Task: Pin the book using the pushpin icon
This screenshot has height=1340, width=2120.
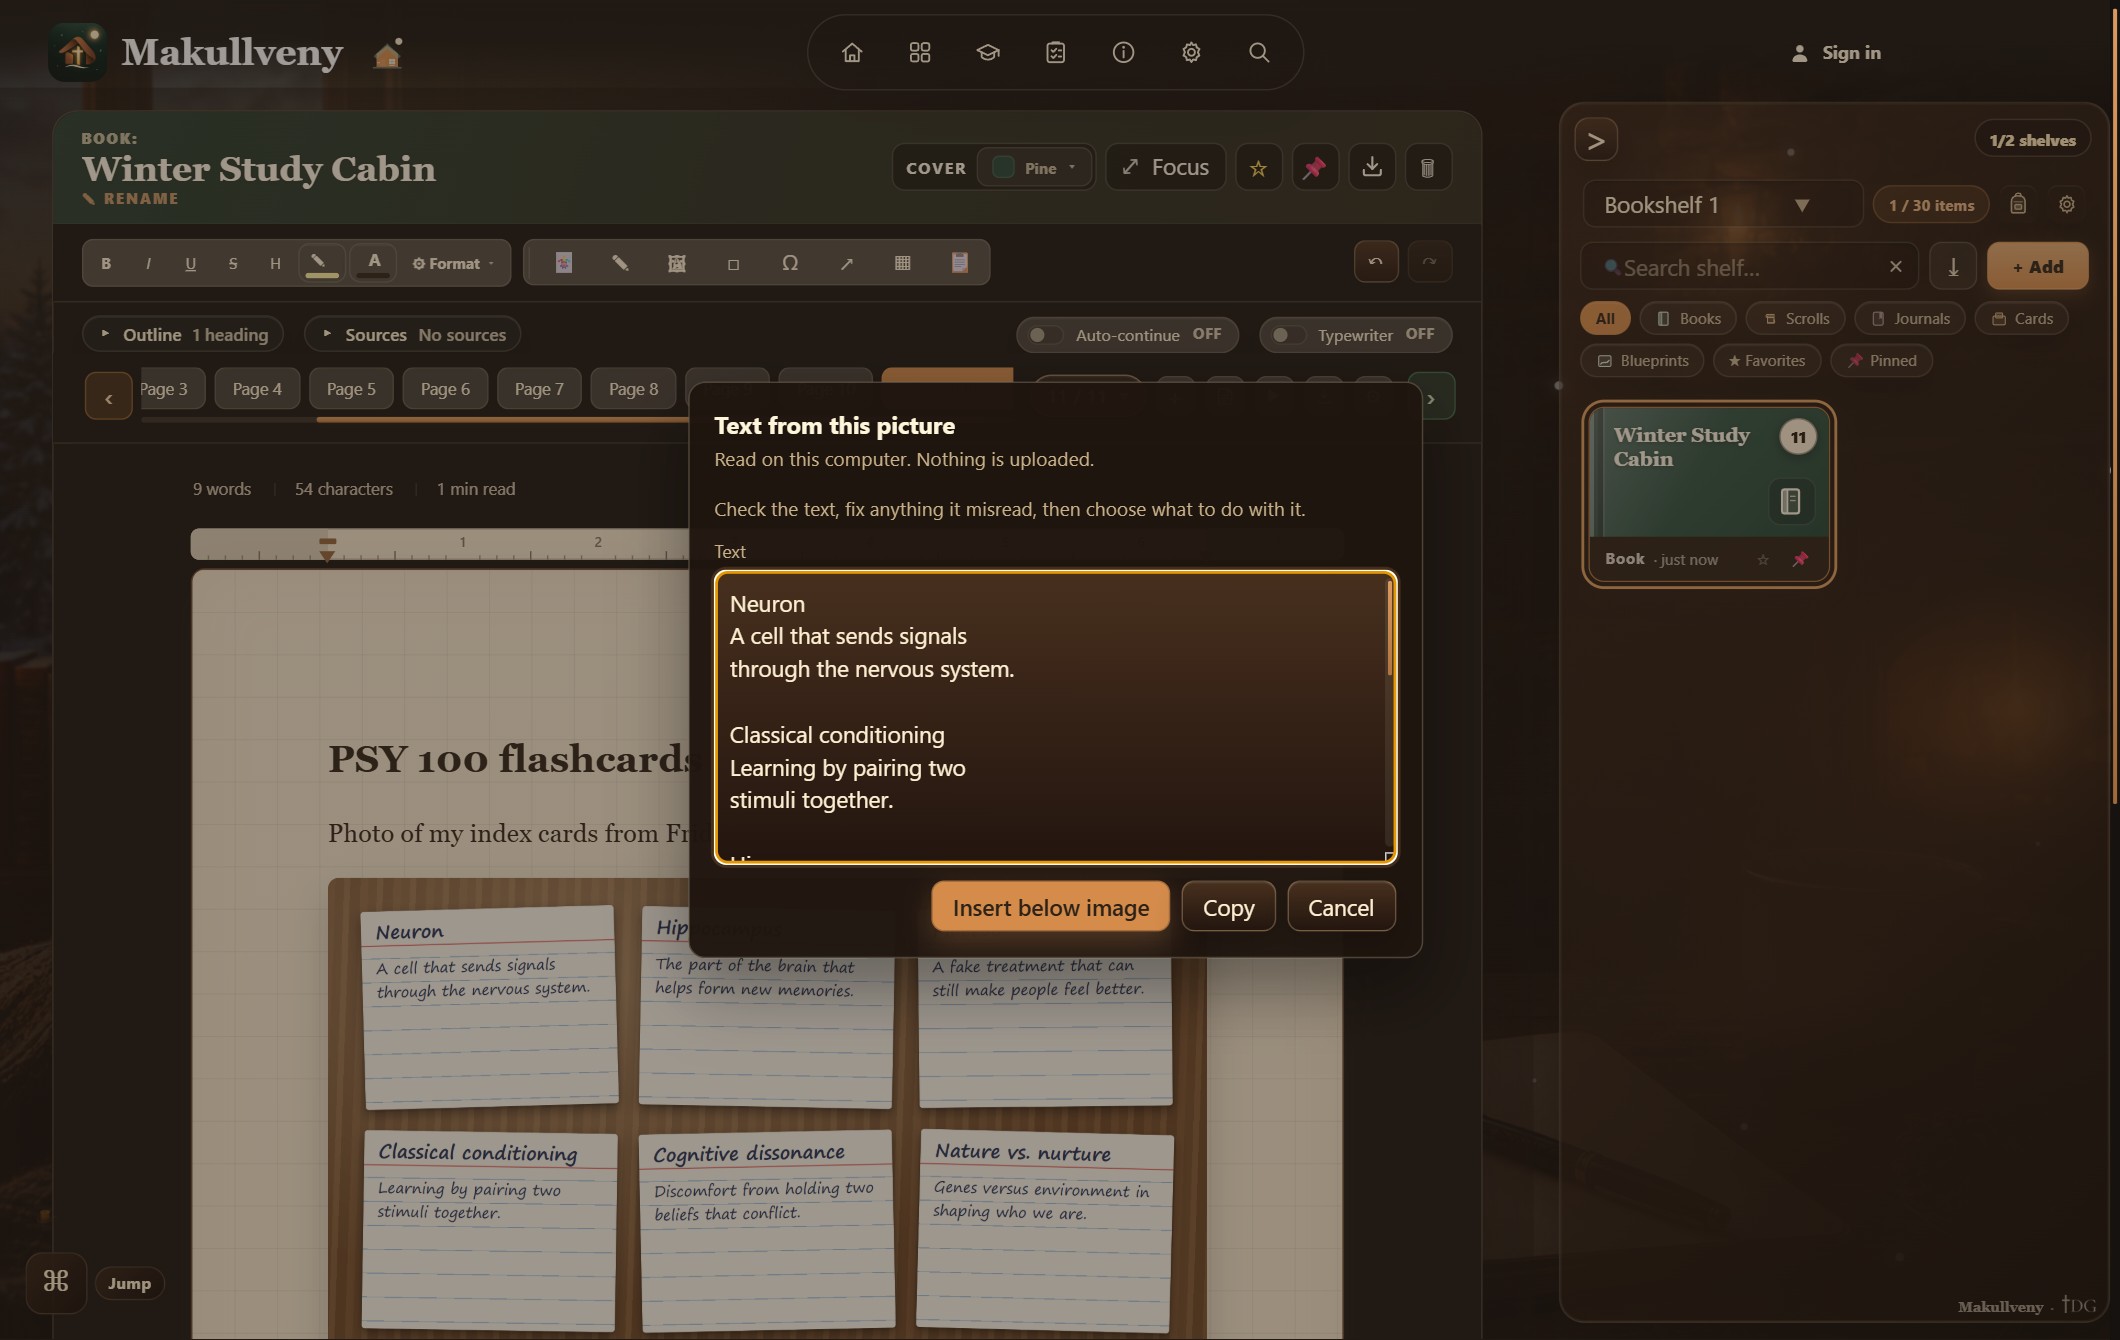Action: point(1315,168)
